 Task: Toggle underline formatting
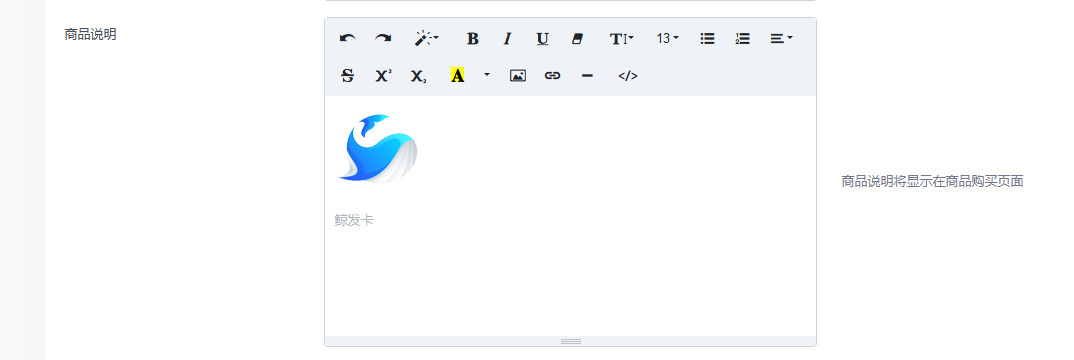(542, 39)
